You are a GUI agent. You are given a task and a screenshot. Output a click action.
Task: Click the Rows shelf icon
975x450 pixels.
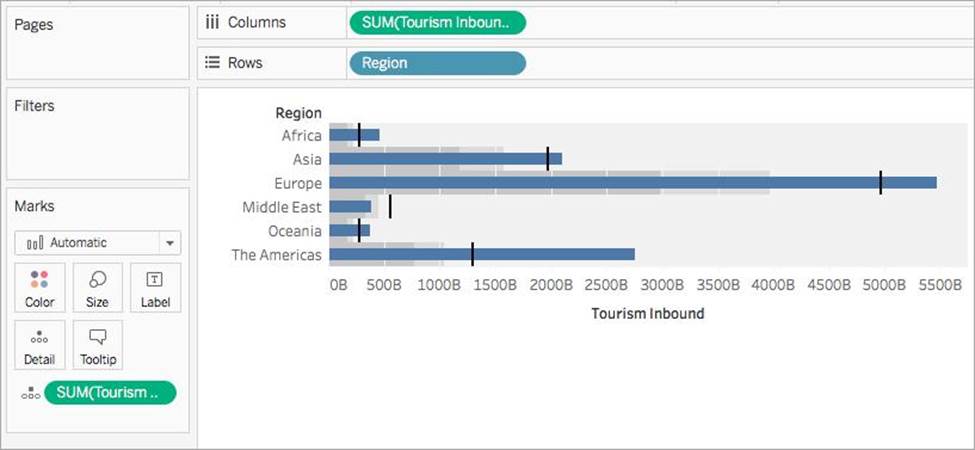[x=212, y=62]
